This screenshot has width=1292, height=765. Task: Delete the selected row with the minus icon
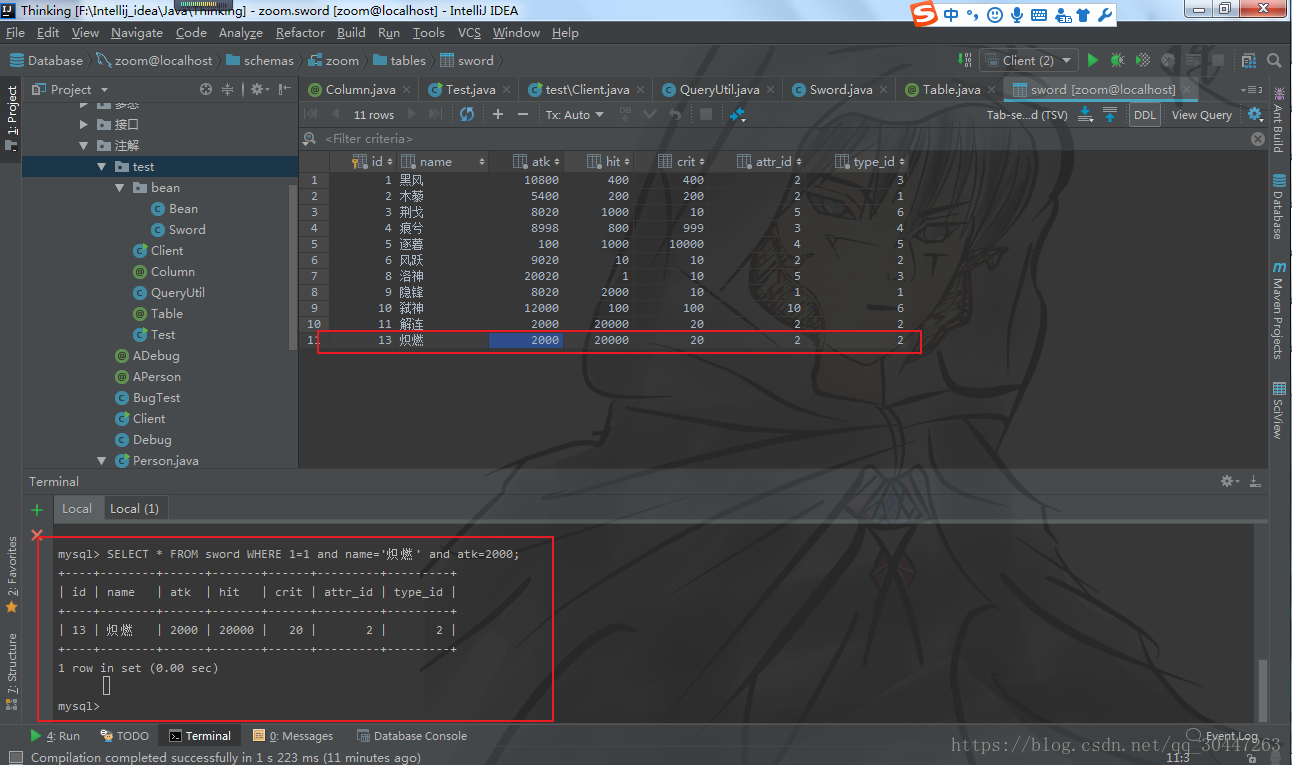pyautogui.click(x=524, y=114)
